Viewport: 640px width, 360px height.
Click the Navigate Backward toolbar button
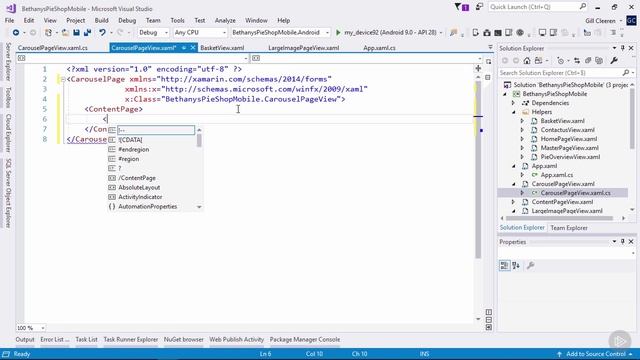tap(16, 32)
